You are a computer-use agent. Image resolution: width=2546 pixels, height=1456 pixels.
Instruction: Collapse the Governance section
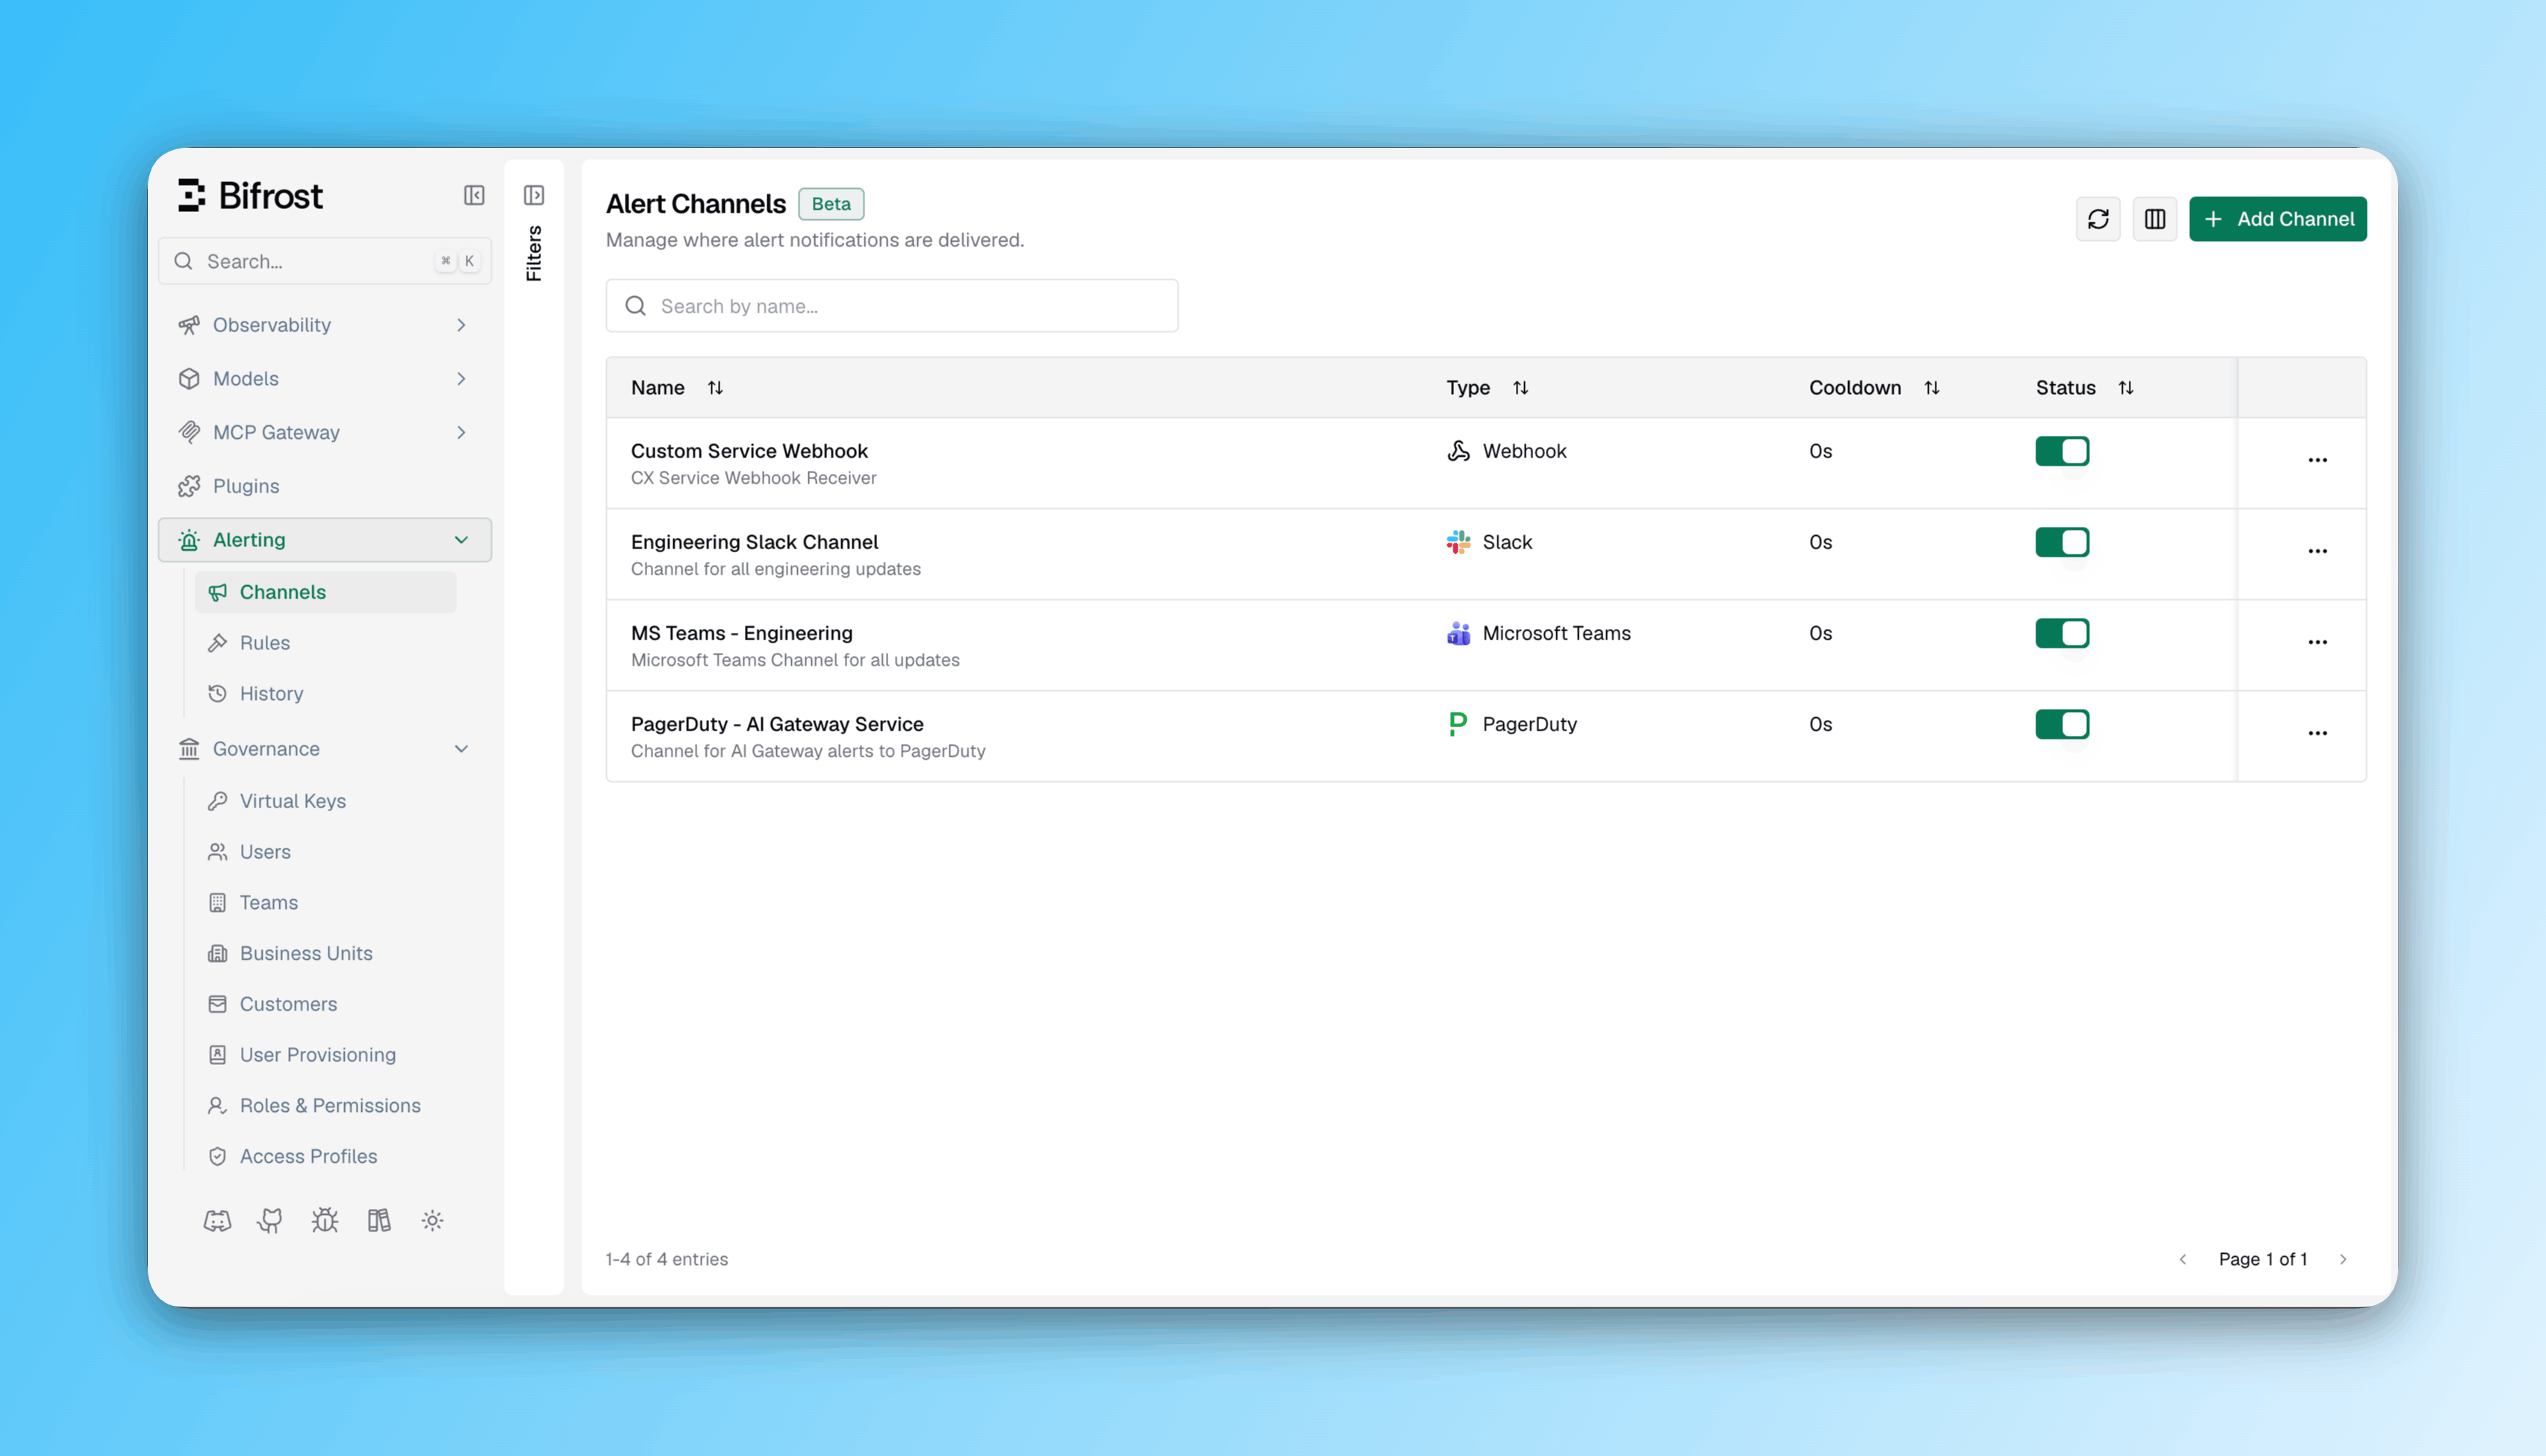coord(325,749)
